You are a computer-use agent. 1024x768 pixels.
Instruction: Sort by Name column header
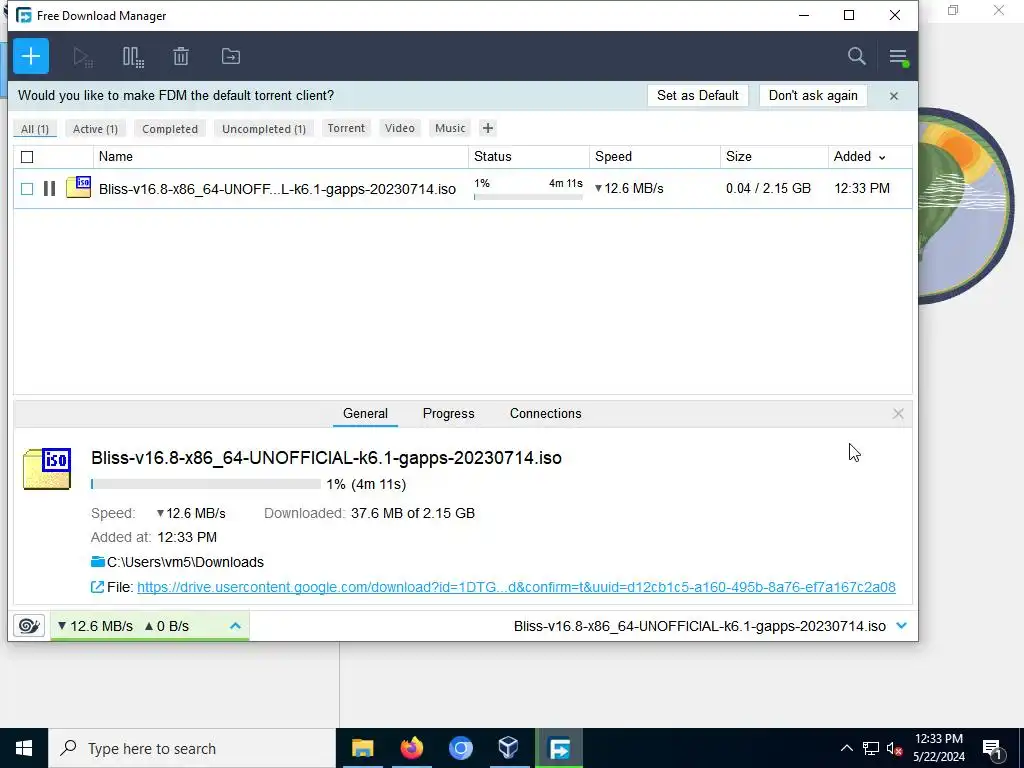(x=281, y=157)
